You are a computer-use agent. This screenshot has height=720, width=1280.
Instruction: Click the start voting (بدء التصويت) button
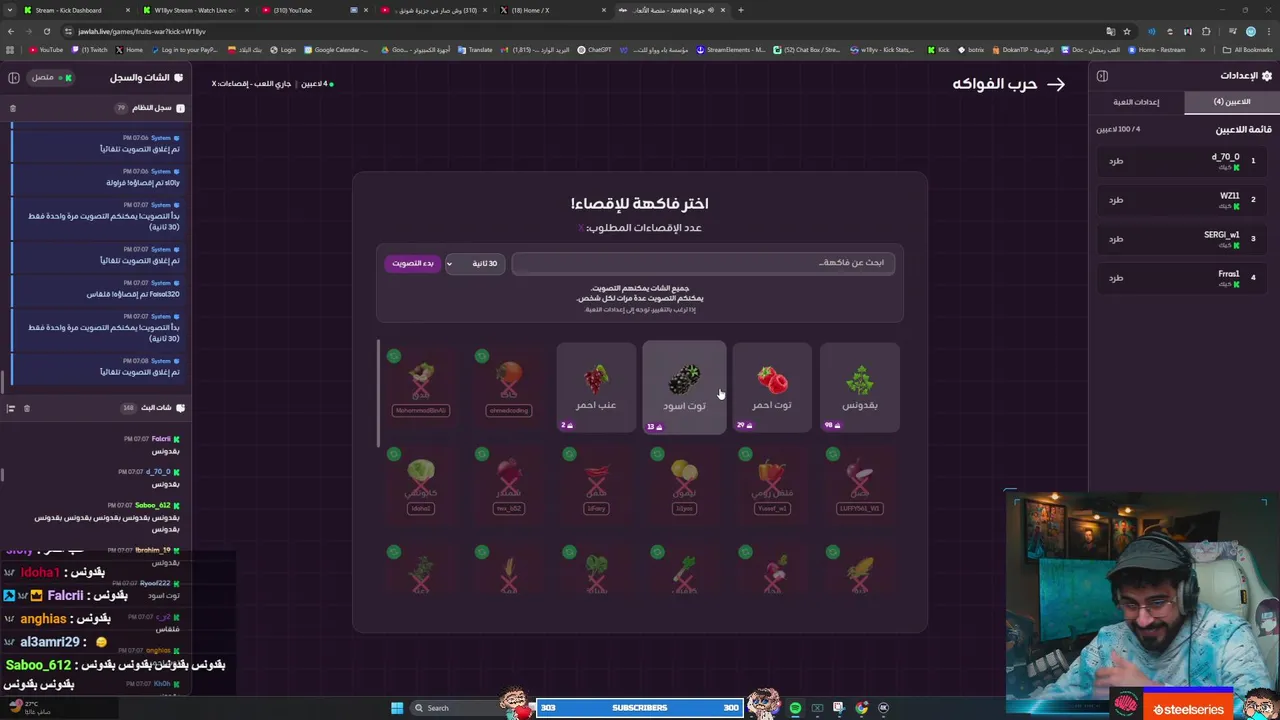(x=412, y=263)
